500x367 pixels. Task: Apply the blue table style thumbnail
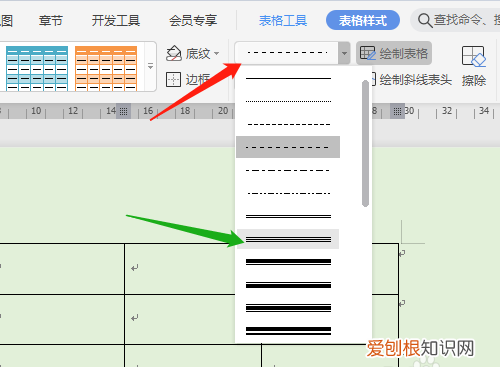37,68
